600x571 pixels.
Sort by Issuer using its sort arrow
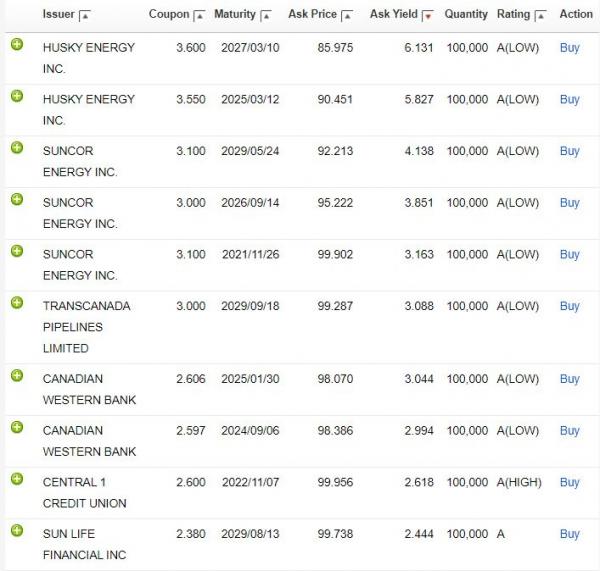point(85,16)
